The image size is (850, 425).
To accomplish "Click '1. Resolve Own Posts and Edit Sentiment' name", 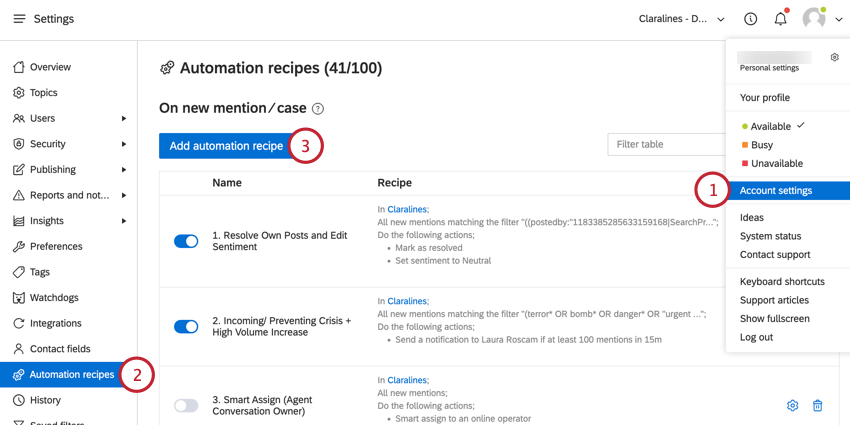I will click(x=280, y=241).
